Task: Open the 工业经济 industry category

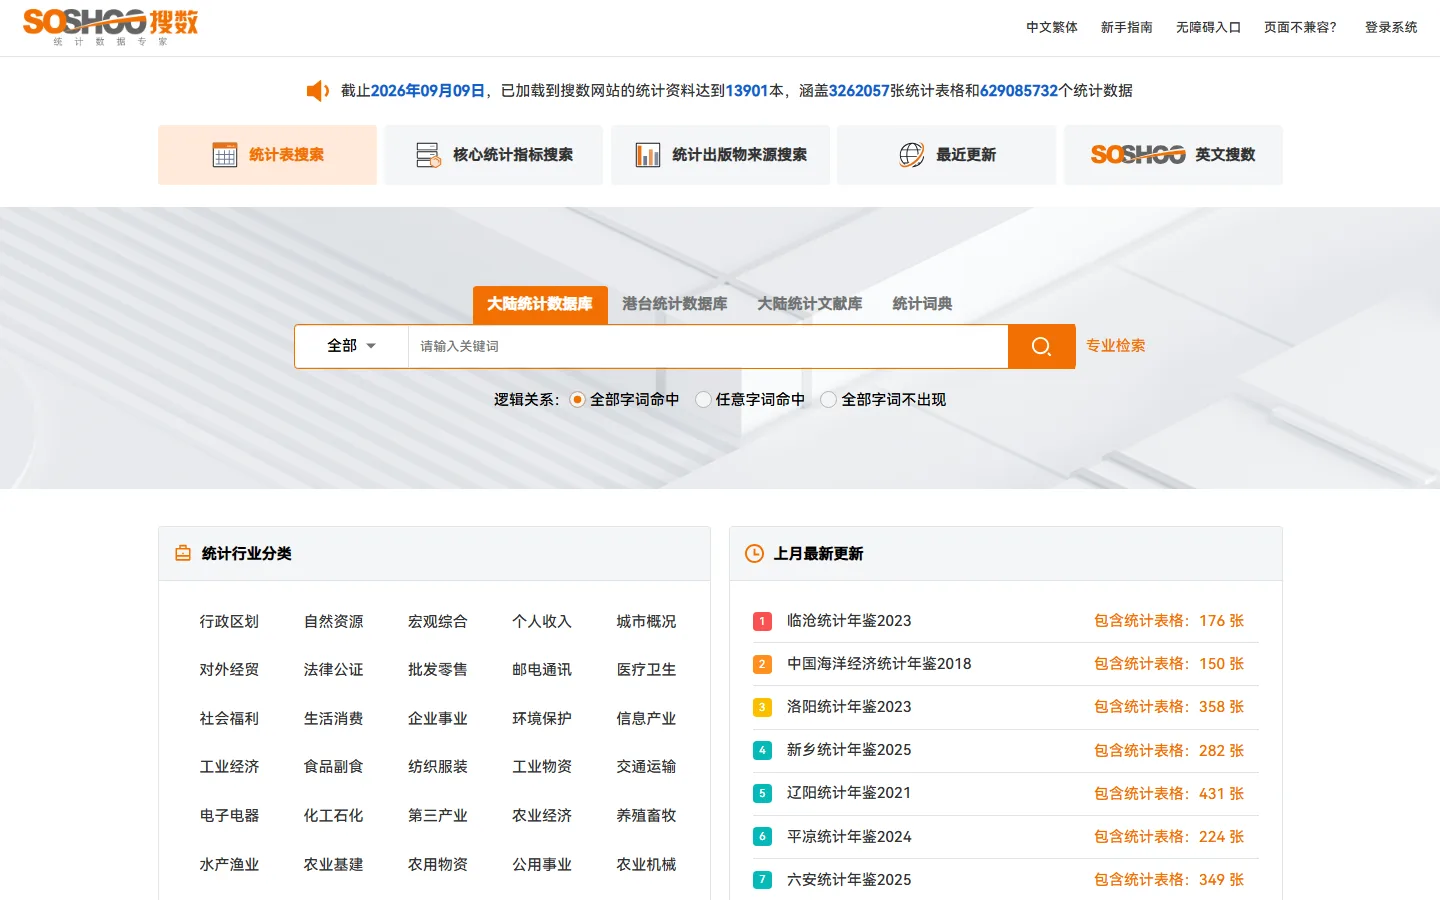Action: 229,767
